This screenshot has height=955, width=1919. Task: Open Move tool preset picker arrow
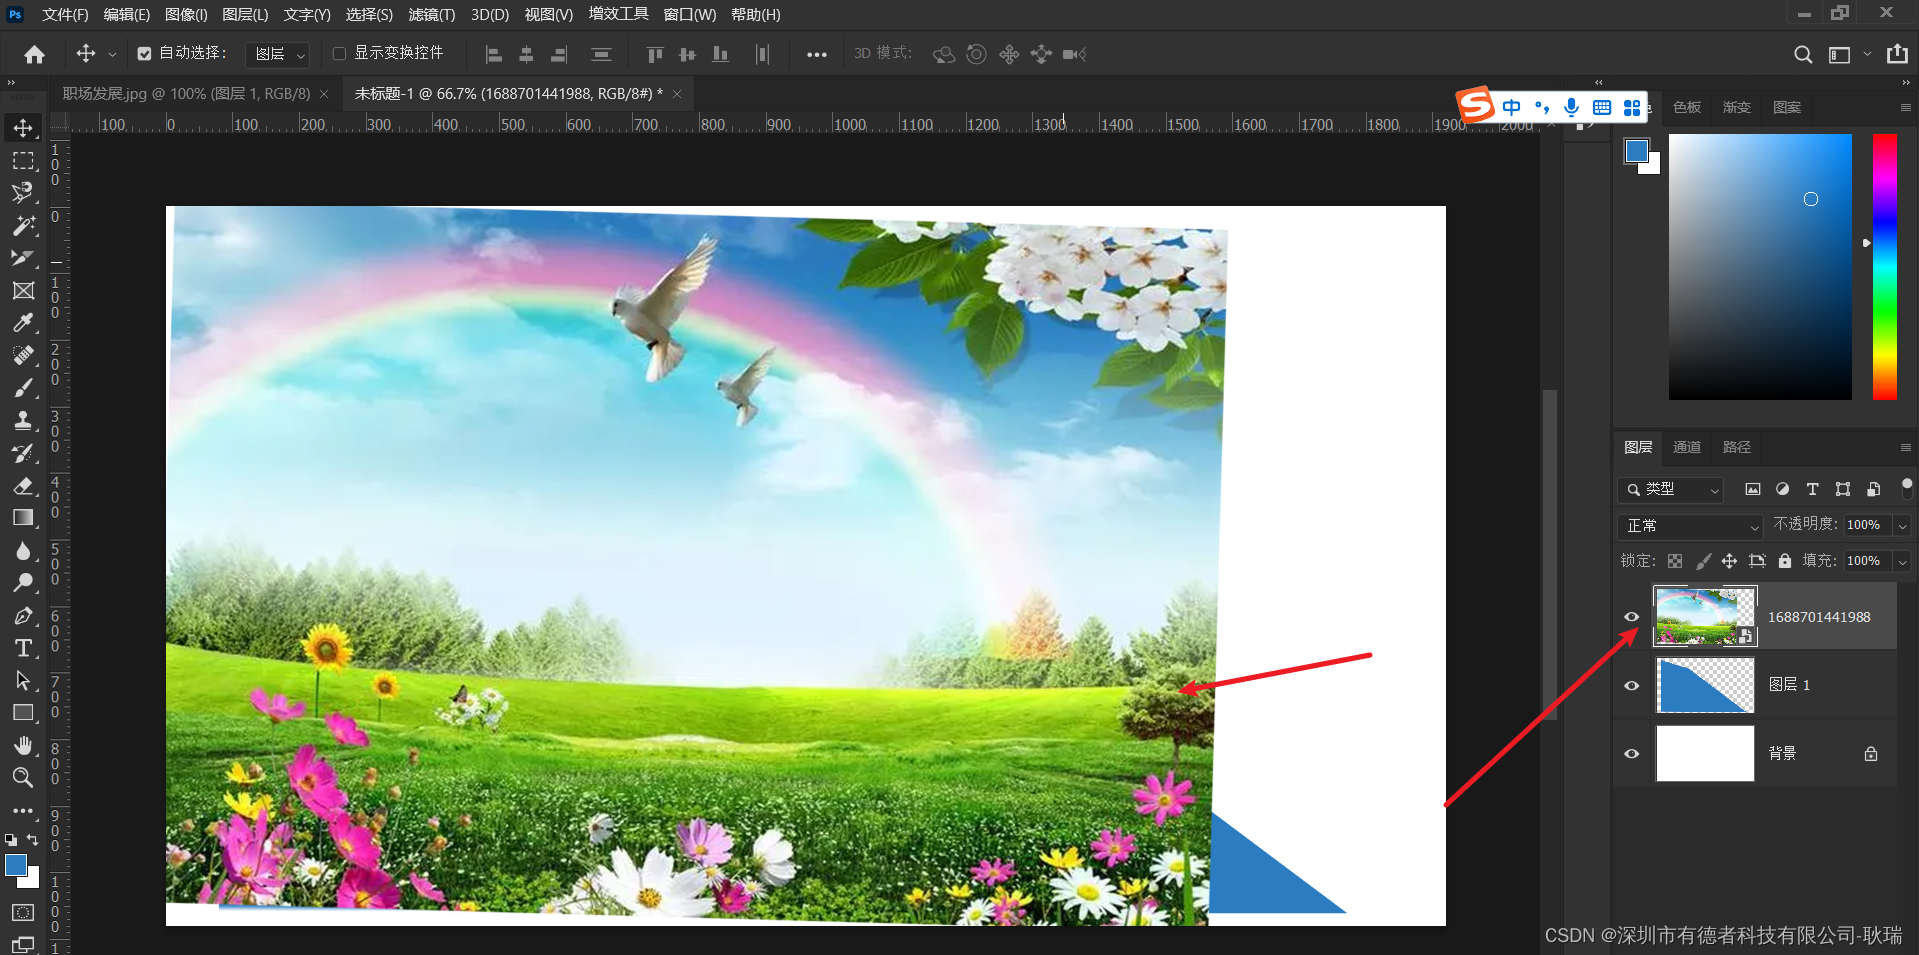click(112, 54)
